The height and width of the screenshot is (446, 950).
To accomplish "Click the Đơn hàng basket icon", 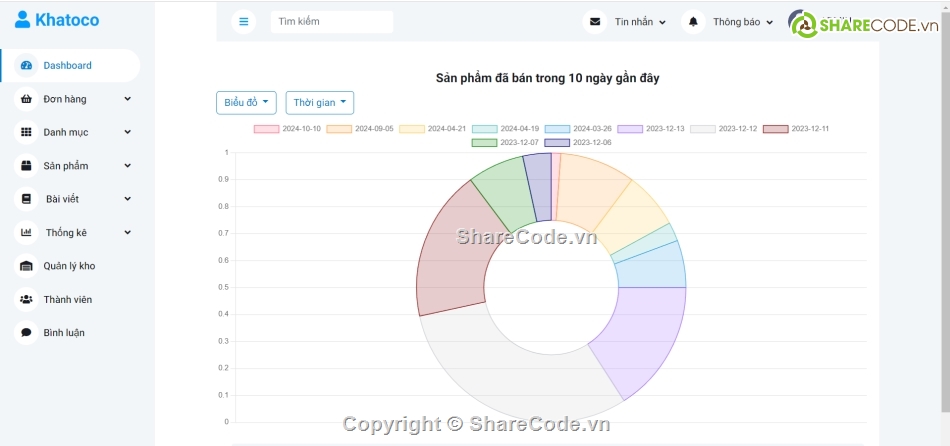I will tap(26, 99).
